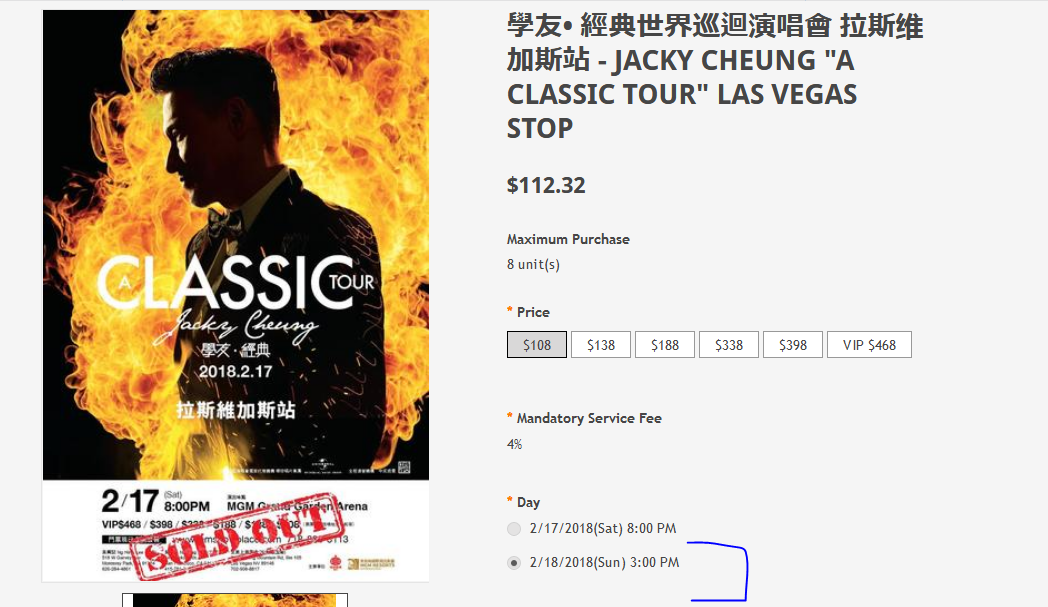Select the 2/18/2018 Sunday 3:00 PM show

coord(514,563)
